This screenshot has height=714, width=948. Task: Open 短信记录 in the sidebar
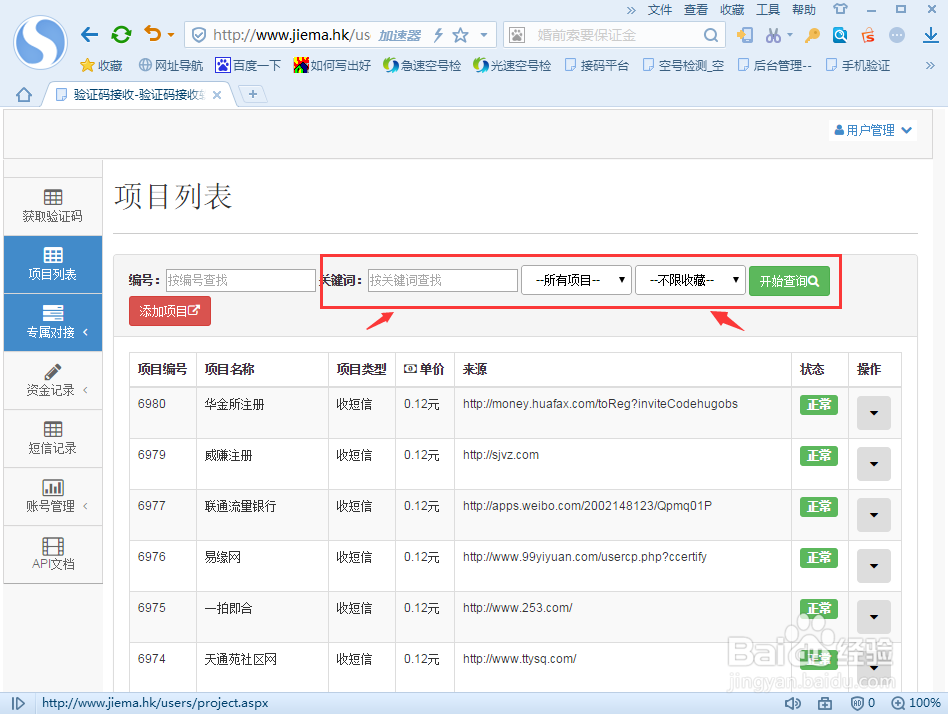pos(53,438)
